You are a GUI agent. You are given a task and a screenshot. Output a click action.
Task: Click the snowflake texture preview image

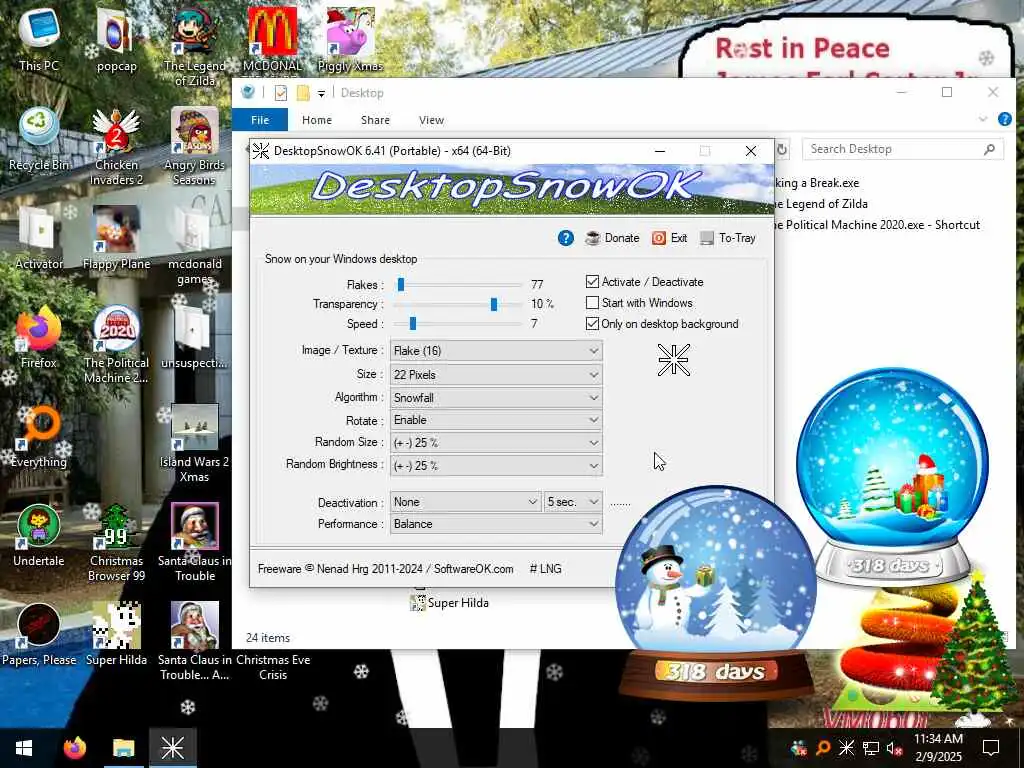[673, 360]
